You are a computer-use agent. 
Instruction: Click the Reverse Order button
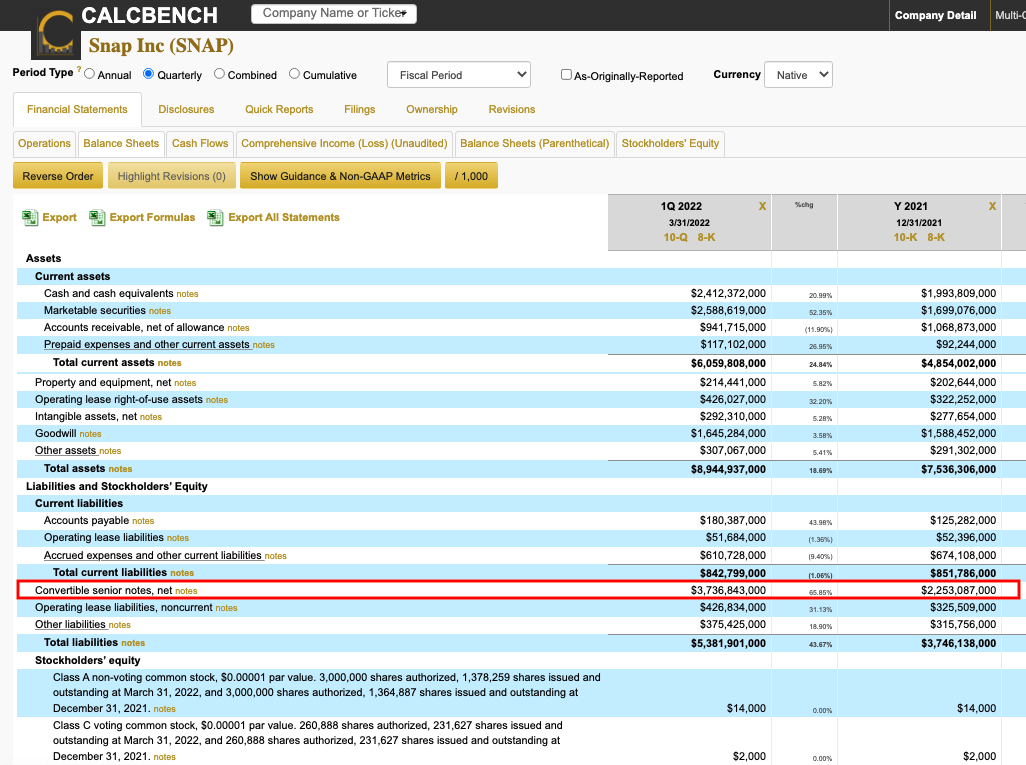[58, 177]
